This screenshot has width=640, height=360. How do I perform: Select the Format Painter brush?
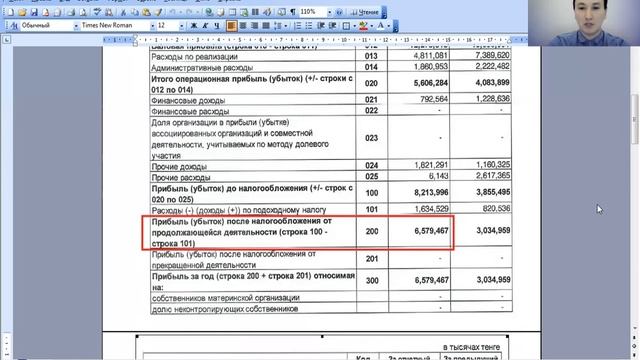pyautogui.click(x=158, y=12)
